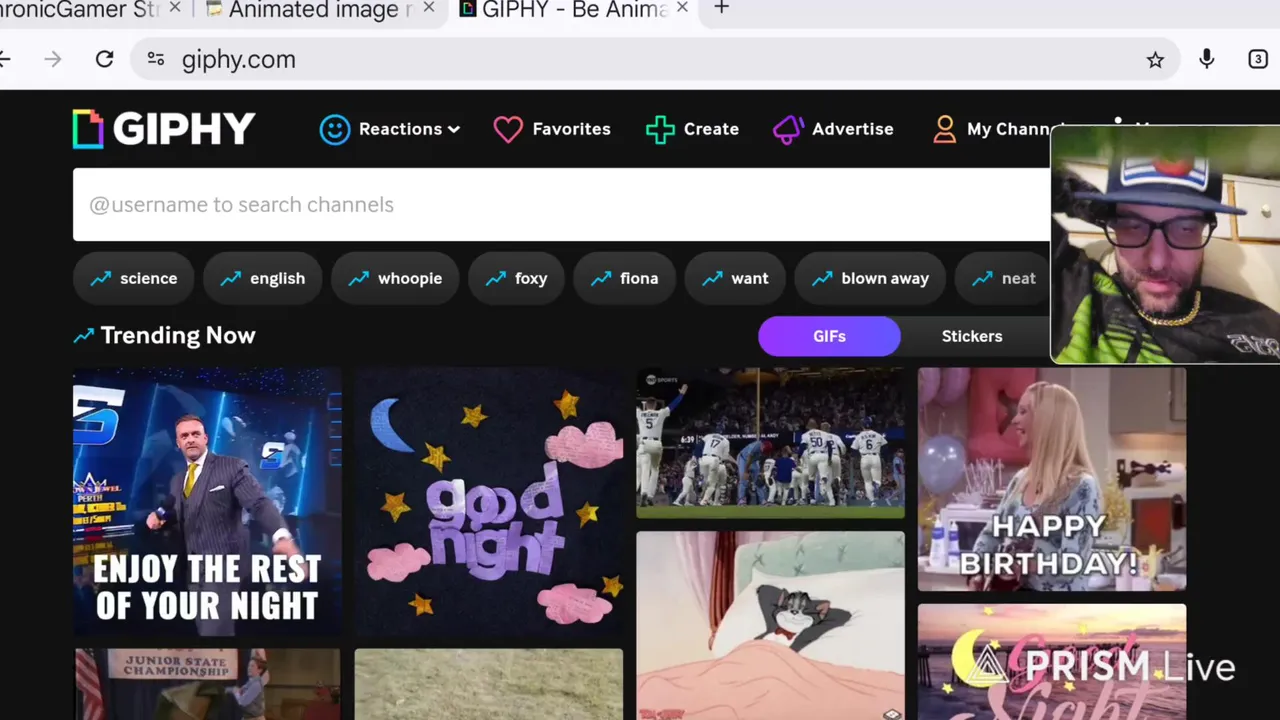Switch to Stickers toggle
Image resolution: width=1280 pixels, height=720 pixels.
tap(971, 336)
